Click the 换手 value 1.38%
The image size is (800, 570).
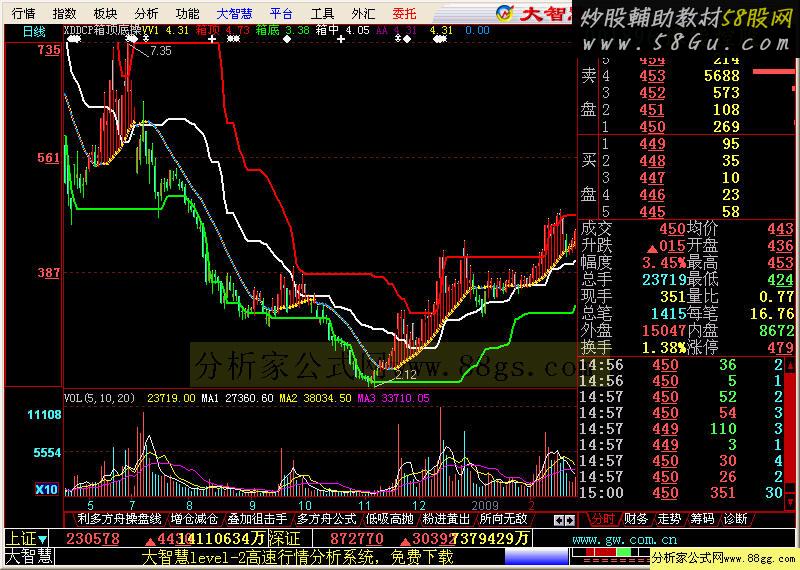(664, 348)
